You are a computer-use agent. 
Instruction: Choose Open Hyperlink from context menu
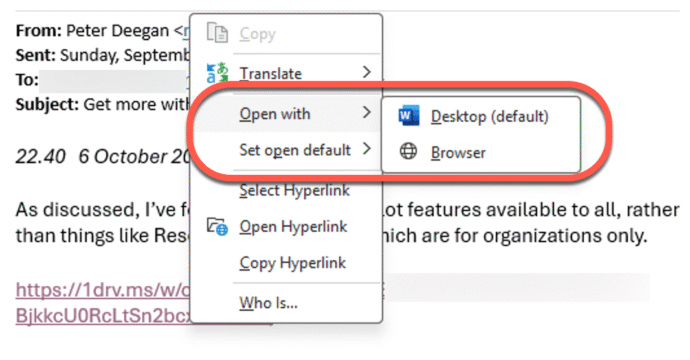pyautogui.click(x=286, y=227)
